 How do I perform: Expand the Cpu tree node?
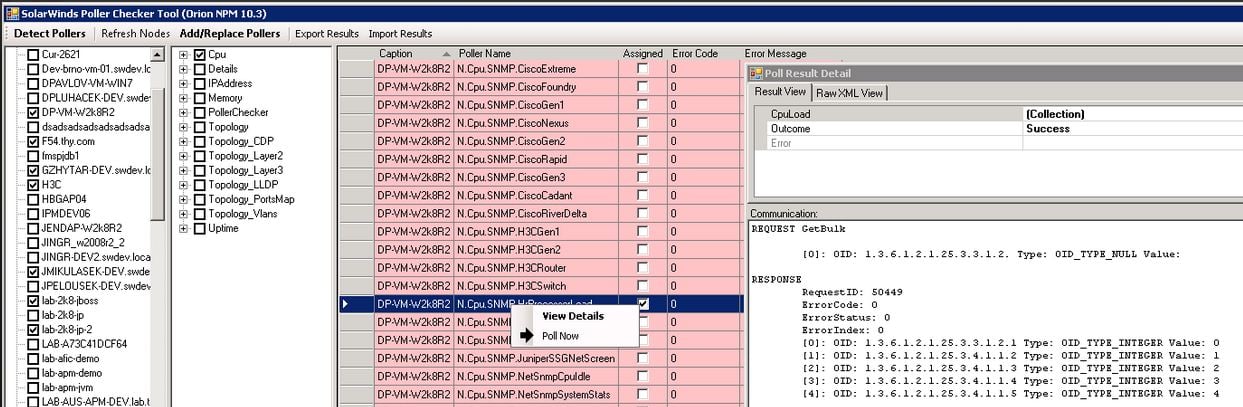coord(184,55)
